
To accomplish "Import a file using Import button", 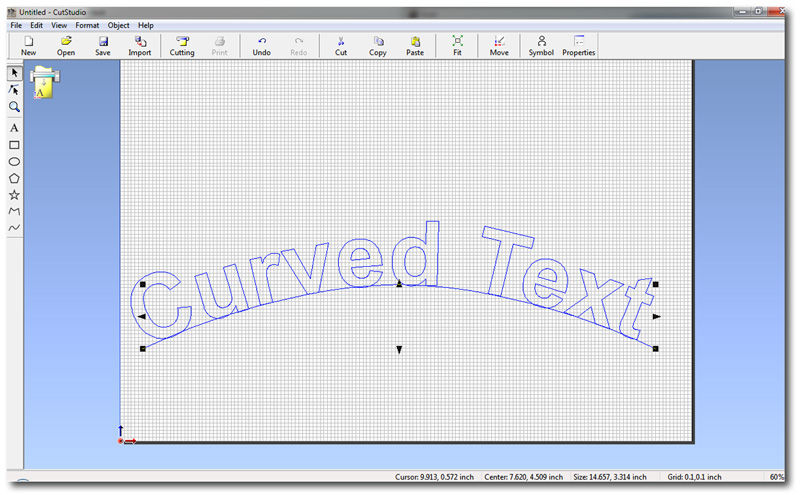I will (x=140, y=46).
